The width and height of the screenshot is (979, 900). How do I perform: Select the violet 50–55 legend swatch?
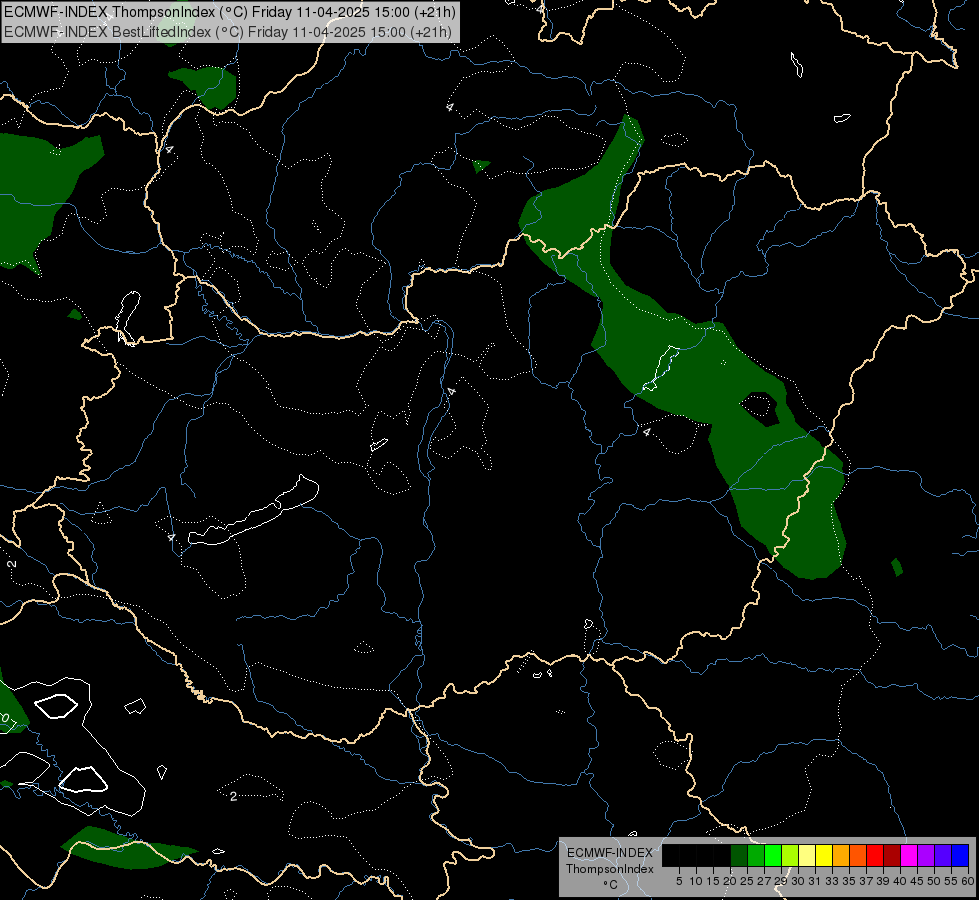tap(943, 855)
